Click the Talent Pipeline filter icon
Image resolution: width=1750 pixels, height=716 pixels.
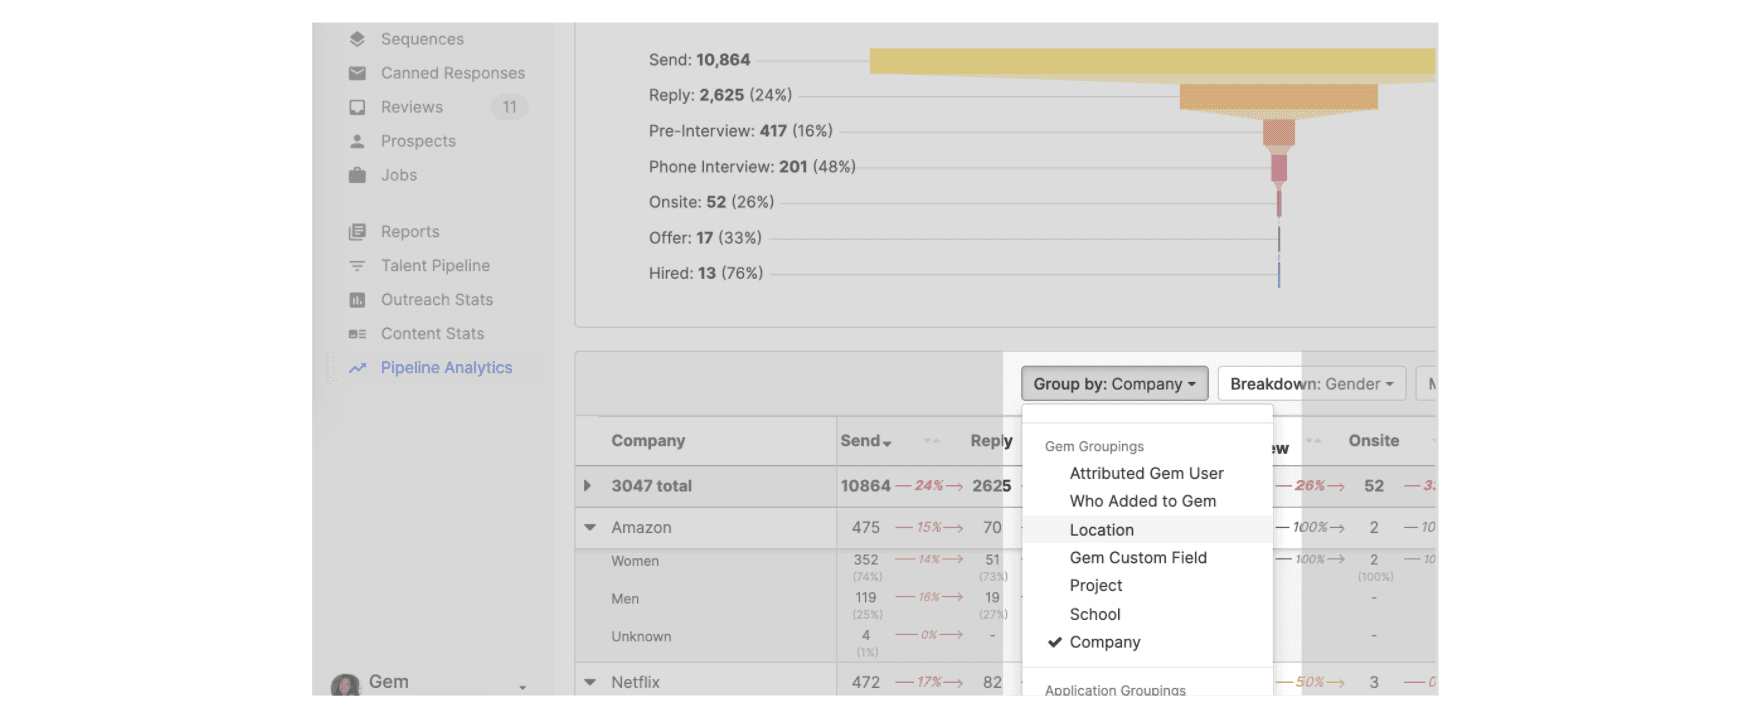(x=357, y=266)
